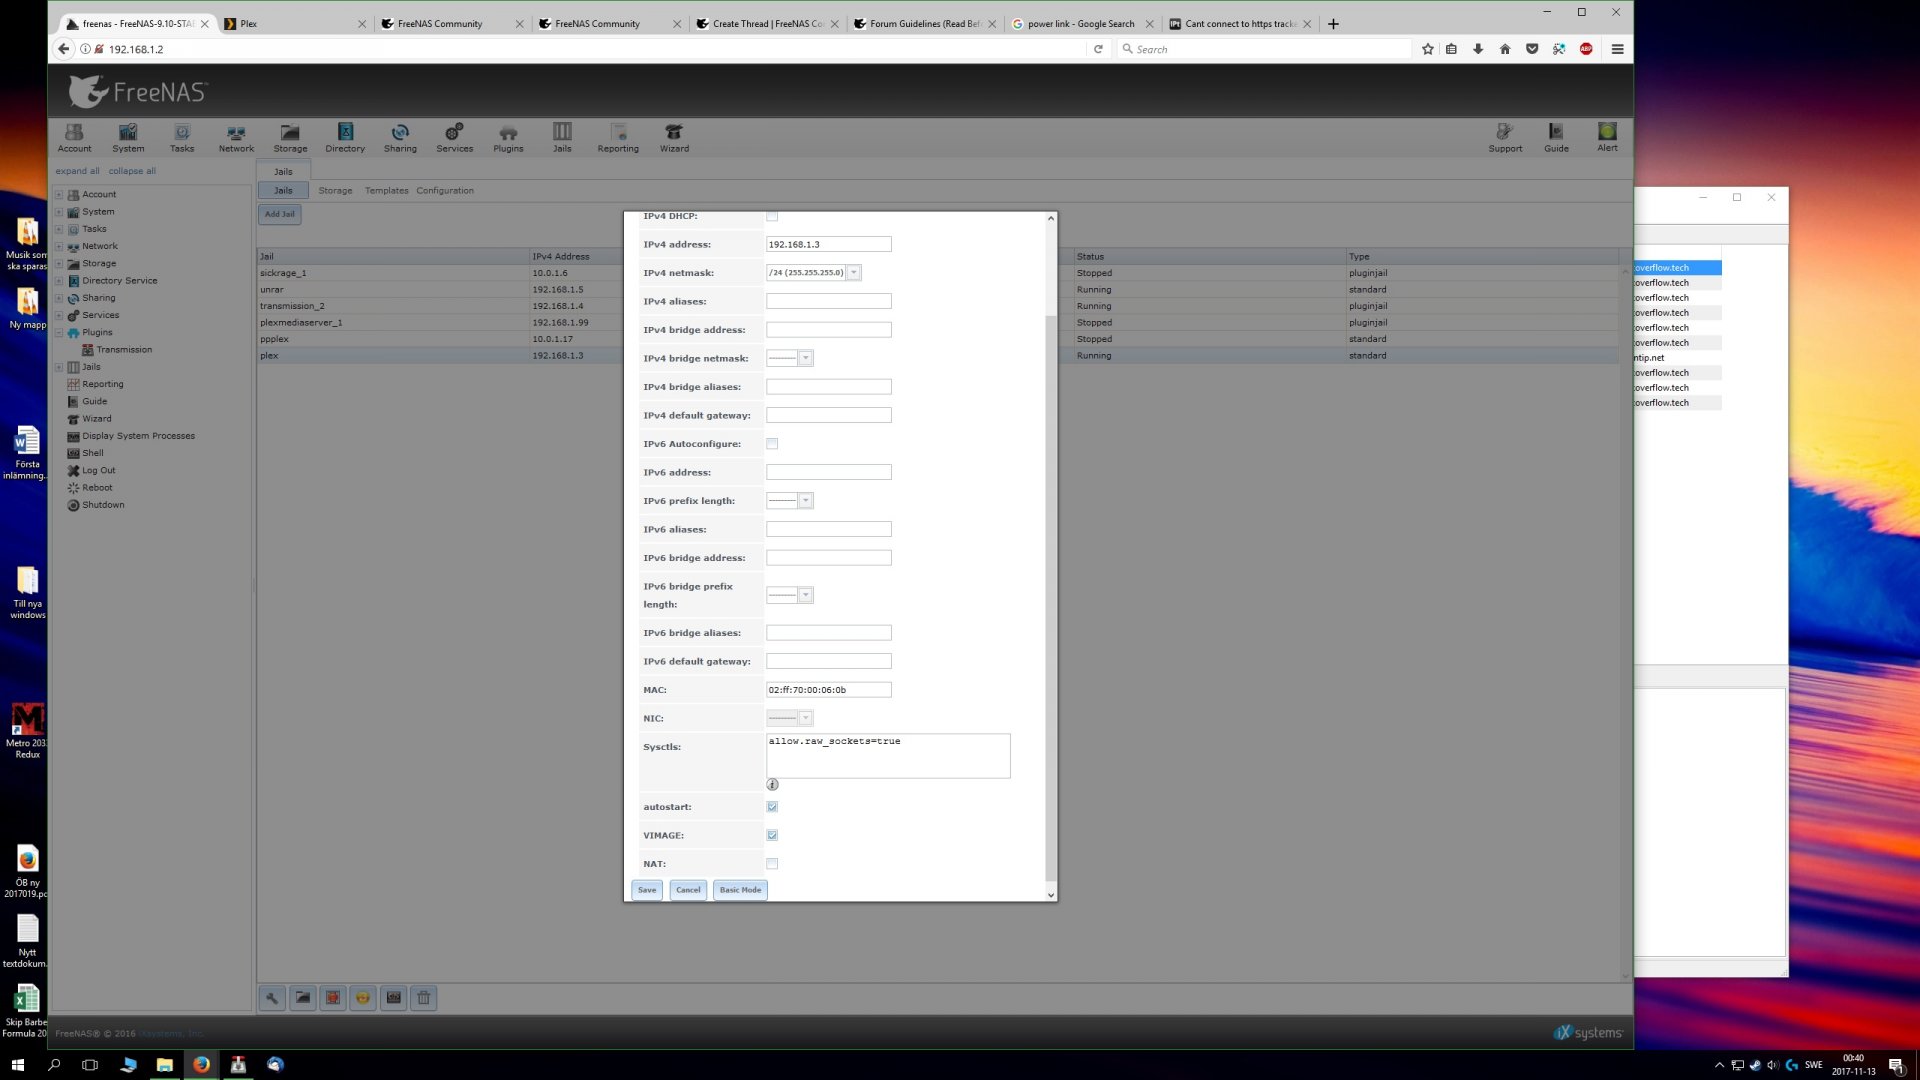This screenshot has height=1080, width=1920.
Task: Click the Basic Mode button
Action: click(x=740, y=890)
